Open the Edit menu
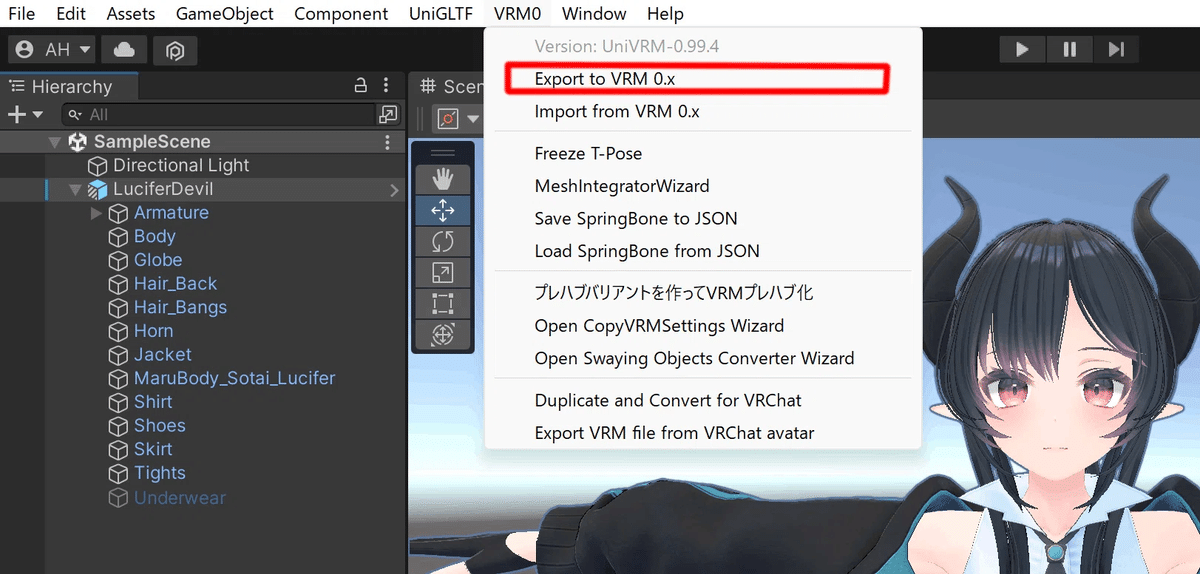This screenshot has width=1200, height=574. pyautogui.click(x=71, y=14)
